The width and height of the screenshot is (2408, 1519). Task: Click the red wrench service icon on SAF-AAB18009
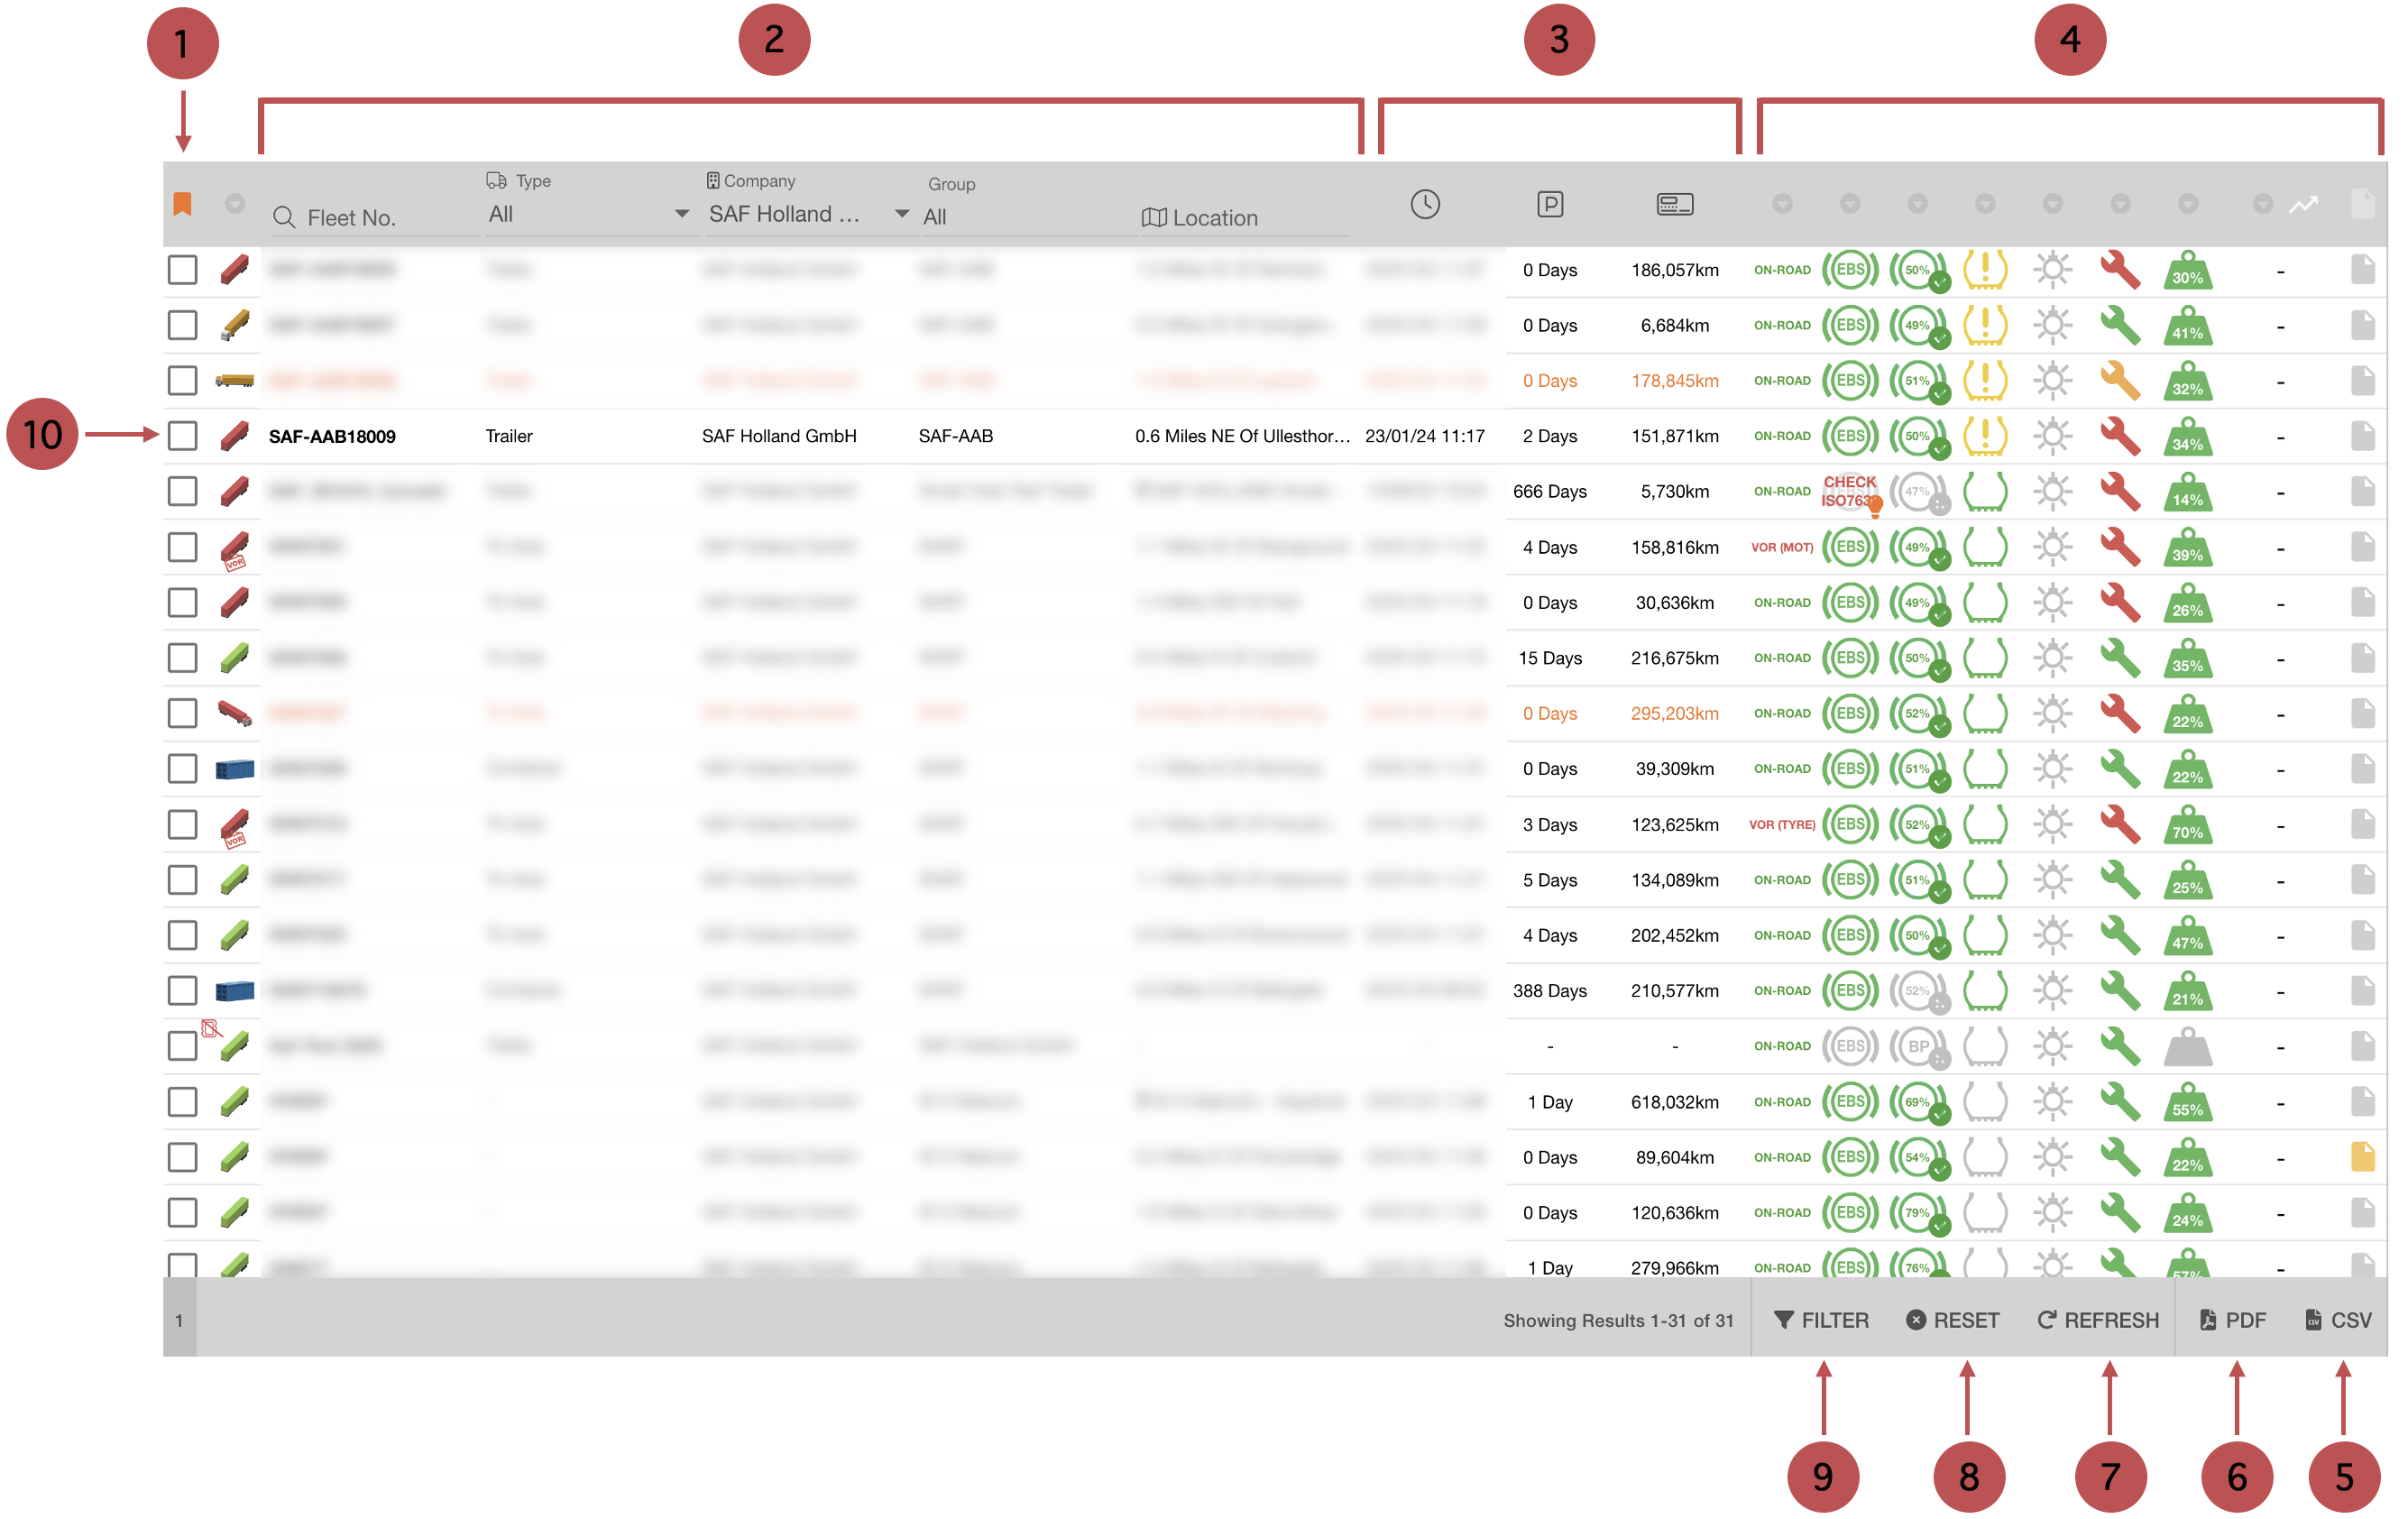tap(2120, 436)
